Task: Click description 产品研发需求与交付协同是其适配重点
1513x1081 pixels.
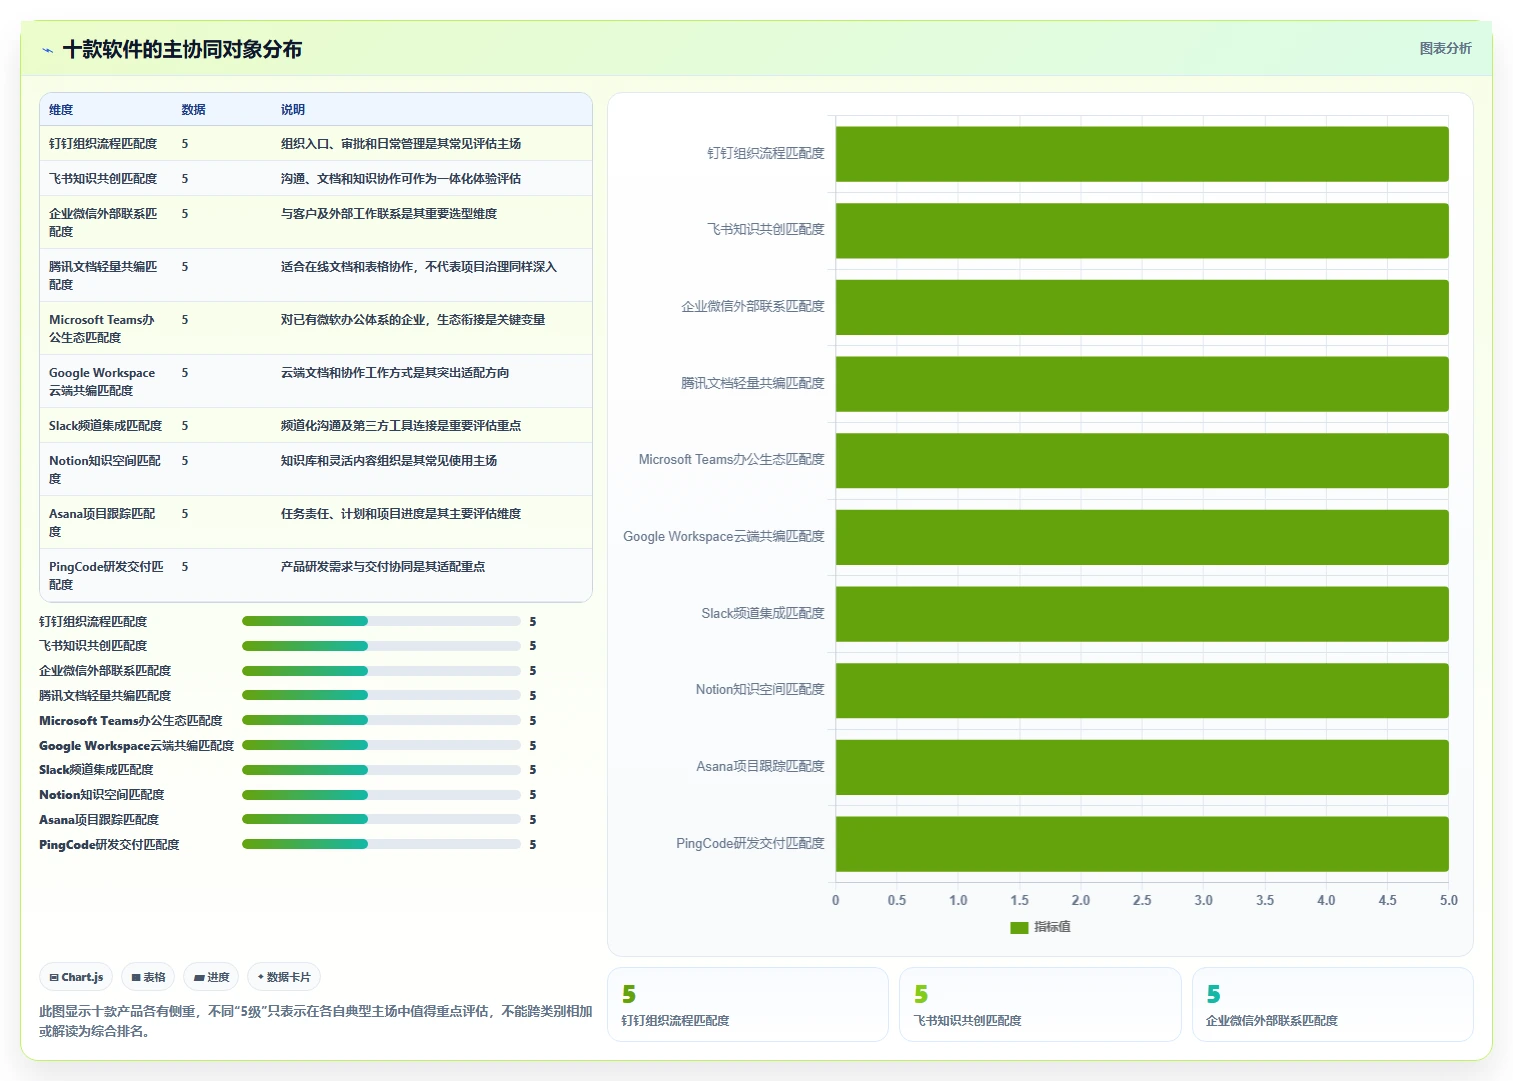Action: point(383,567)
